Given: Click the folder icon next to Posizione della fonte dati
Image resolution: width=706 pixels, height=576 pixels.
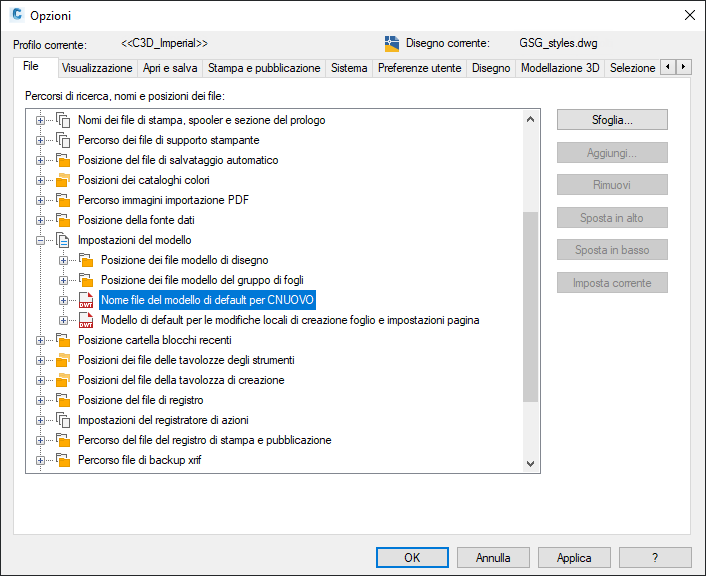Looking at the screenshot, I should (63, 220).
